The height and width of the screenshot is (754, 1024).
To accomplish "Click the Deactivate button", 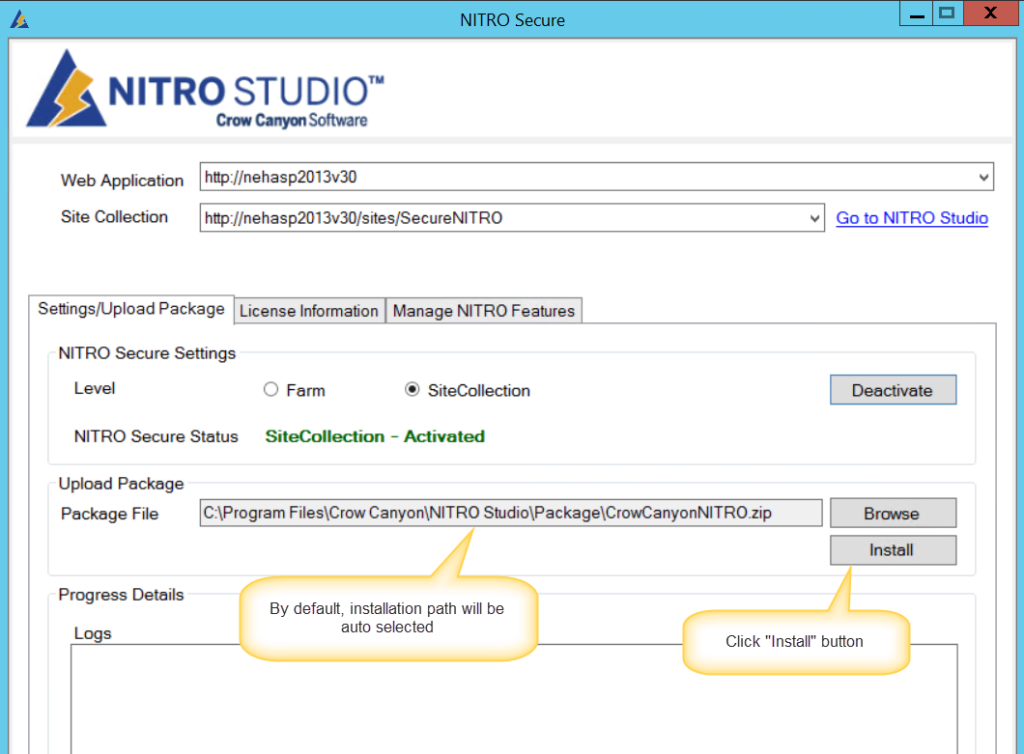I will click(892, 389).
